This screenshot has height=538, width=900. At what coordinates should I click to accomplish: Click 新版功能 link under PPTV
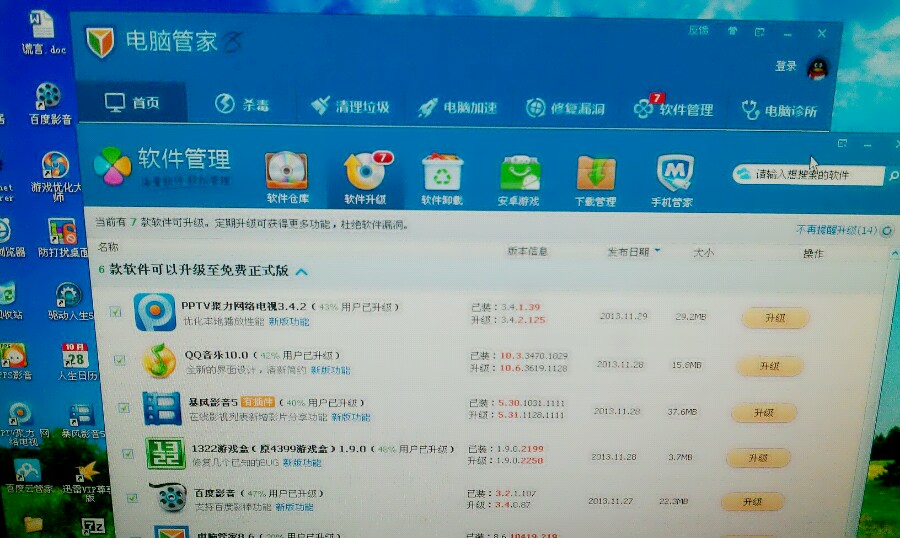[289, 322]
